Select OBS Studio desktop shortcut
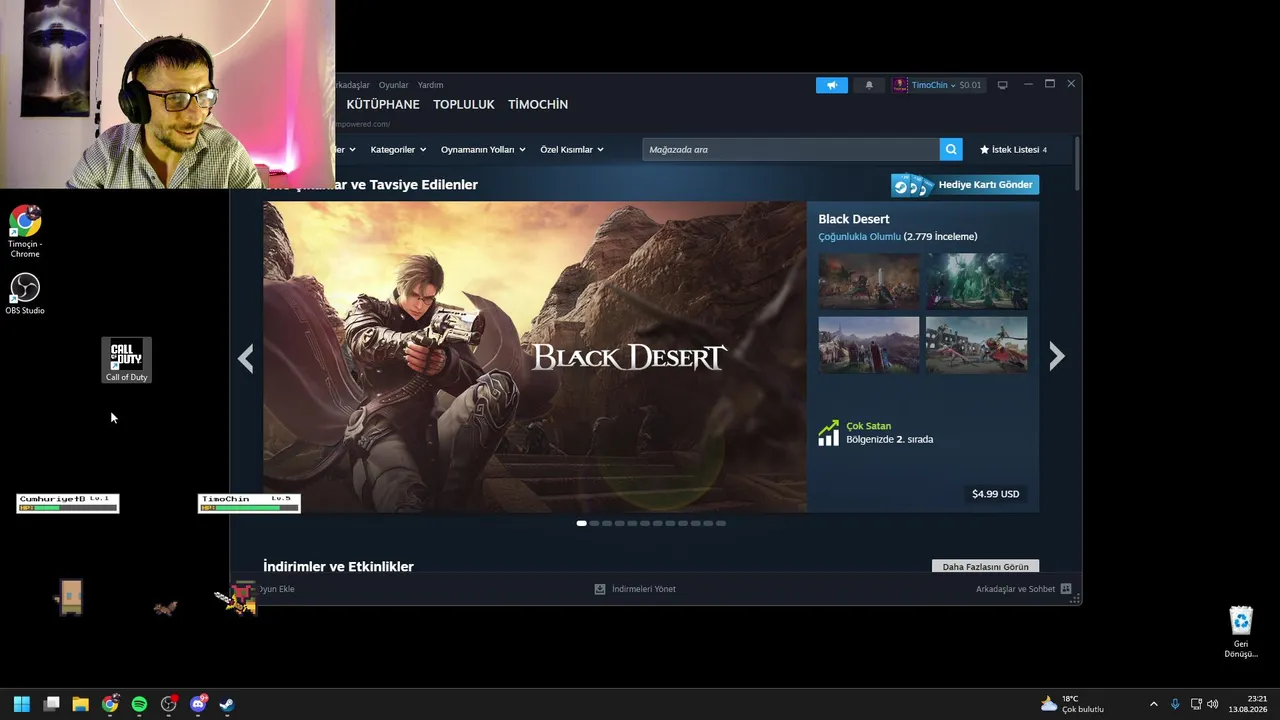The image size is (1280, 720). click(x=25, y=294)
